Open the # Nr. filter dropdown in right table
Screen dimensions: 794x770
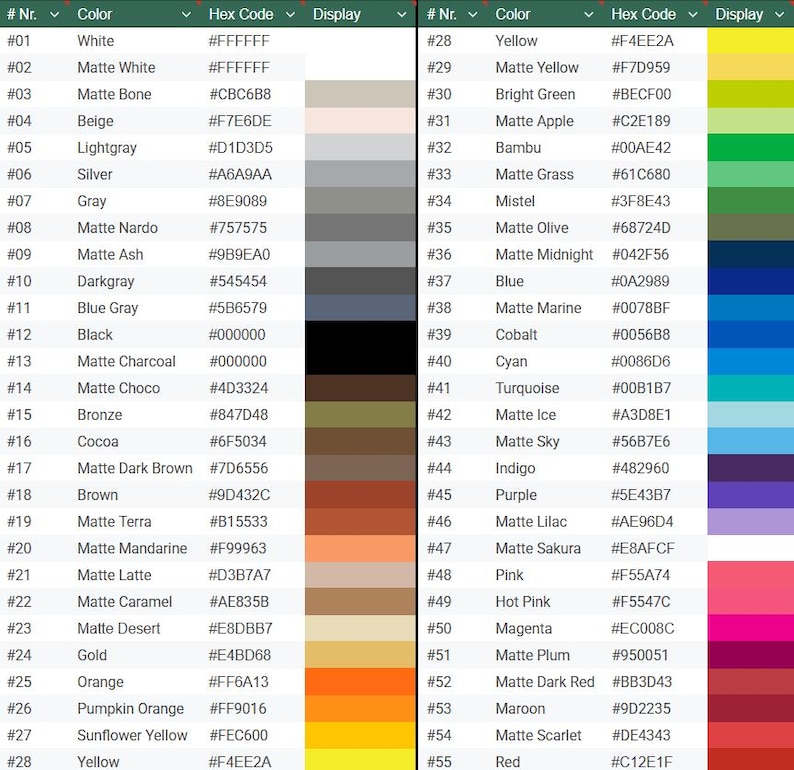(x=472, y=15)
